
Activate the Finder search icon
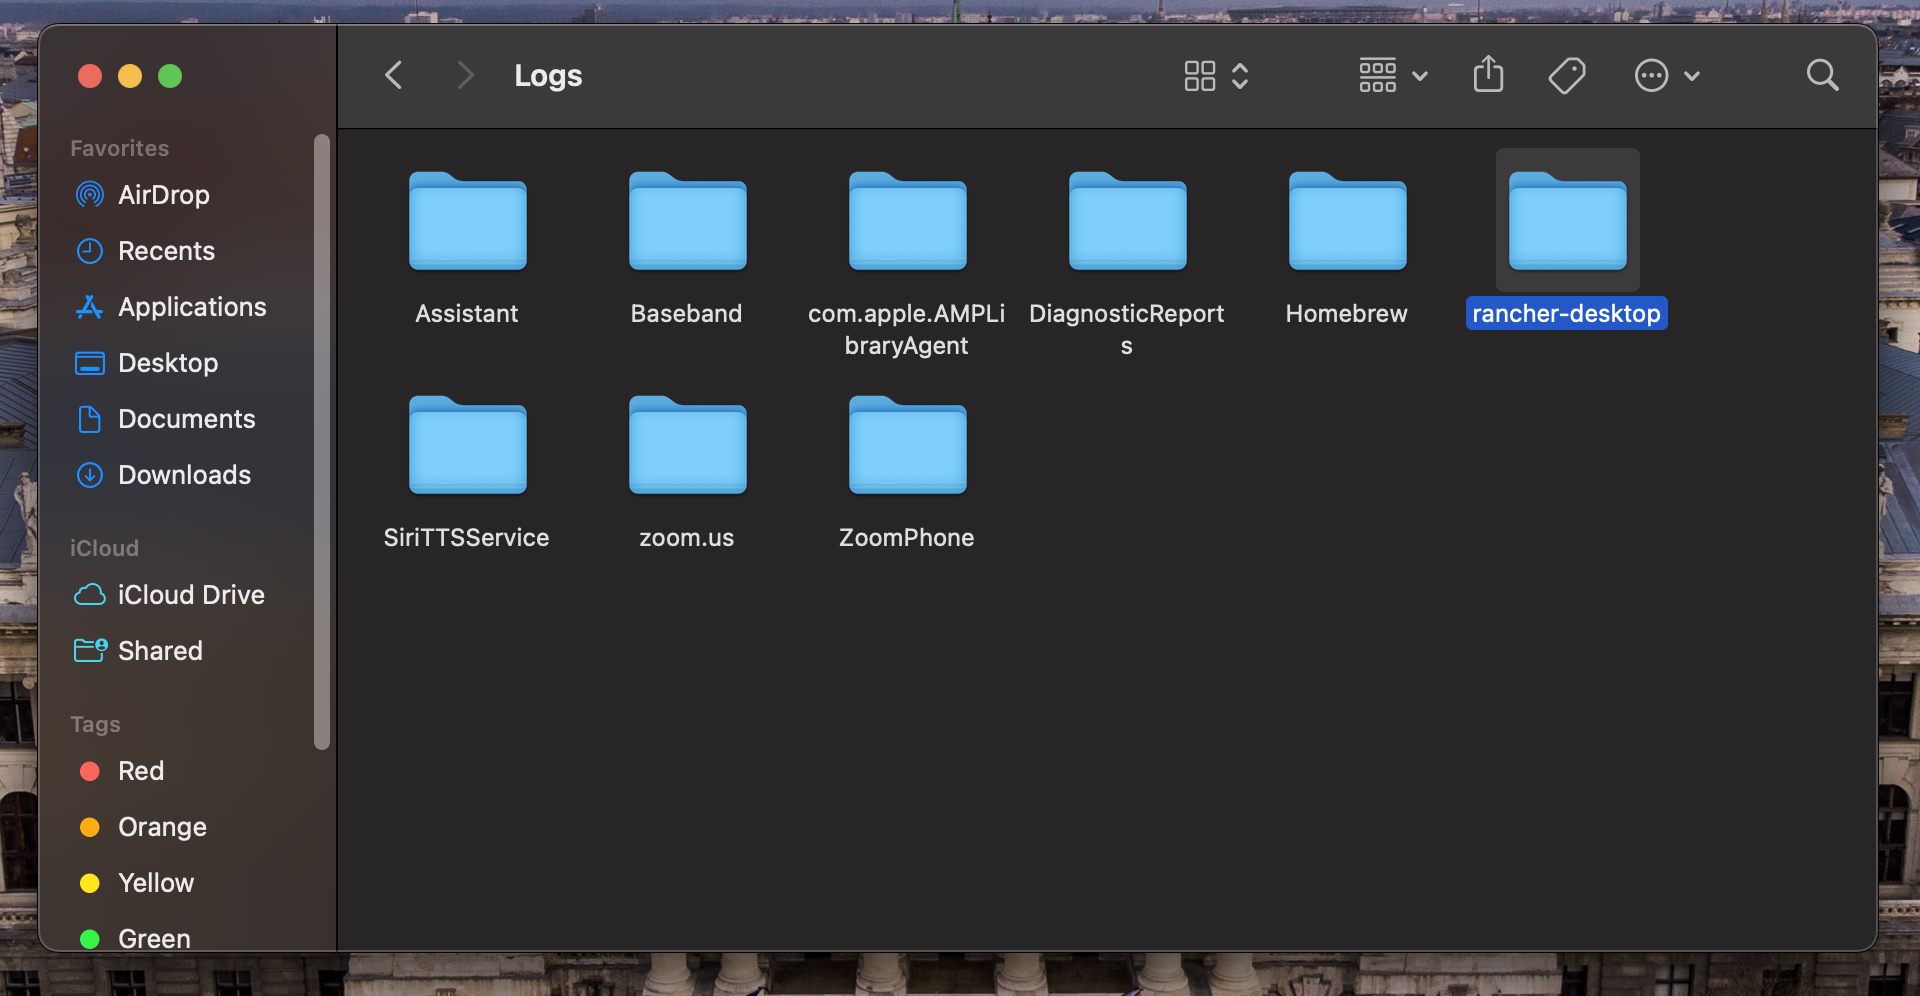point(1822,75)
